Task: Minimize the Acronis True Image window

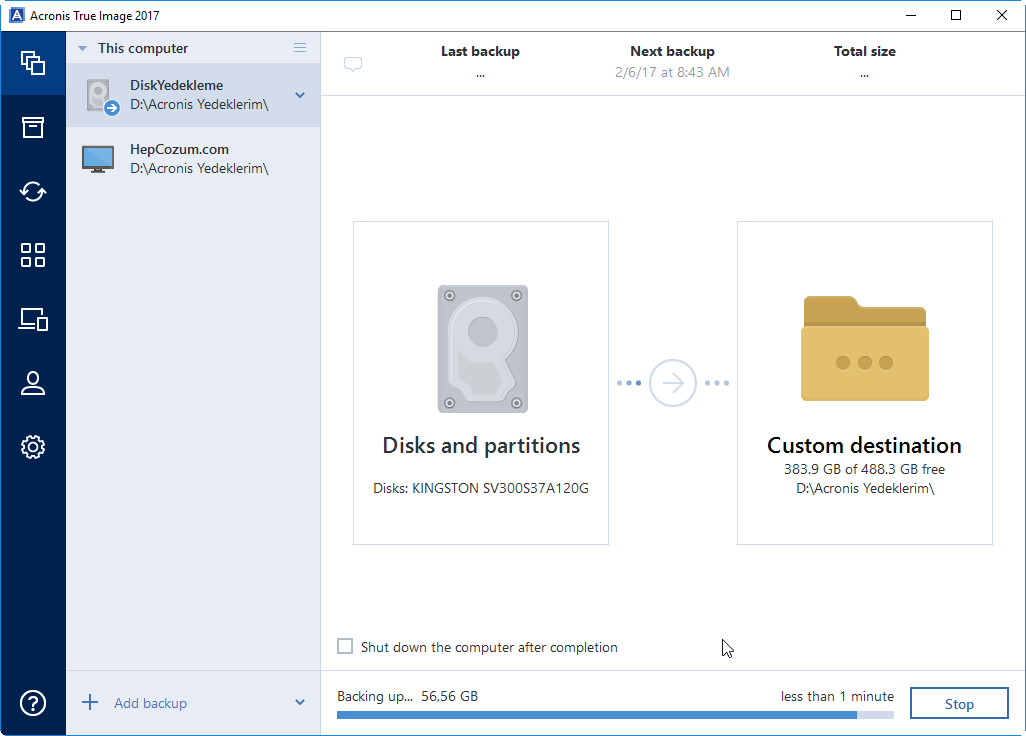Action: point(910,15)
